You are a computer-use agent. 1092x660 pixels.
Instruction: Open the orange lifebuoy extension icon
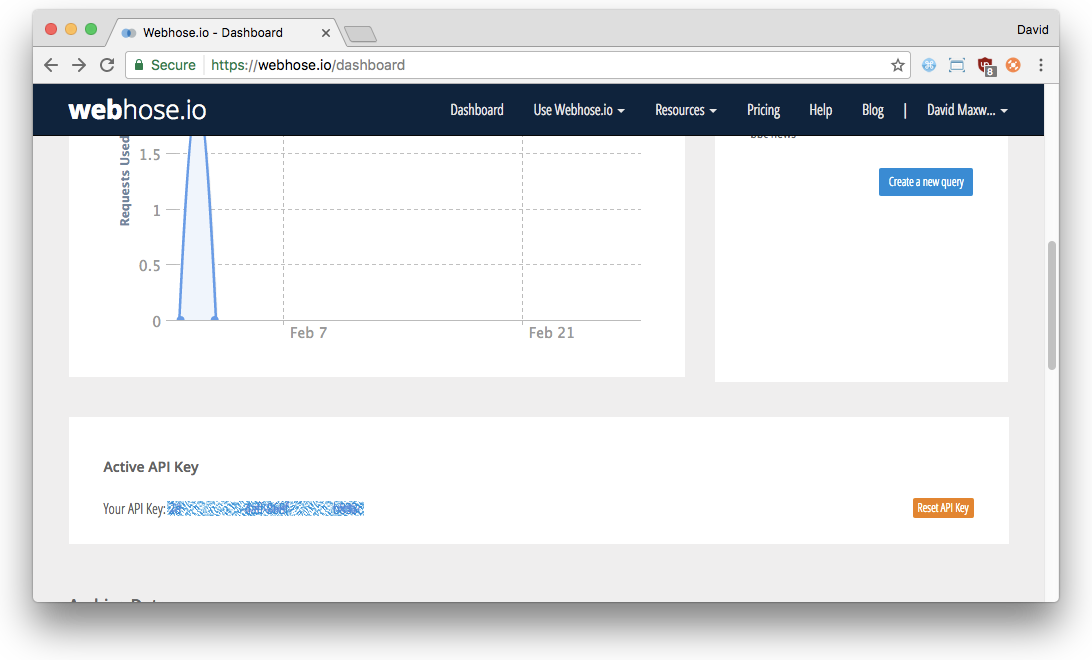tap(1013, 65)
